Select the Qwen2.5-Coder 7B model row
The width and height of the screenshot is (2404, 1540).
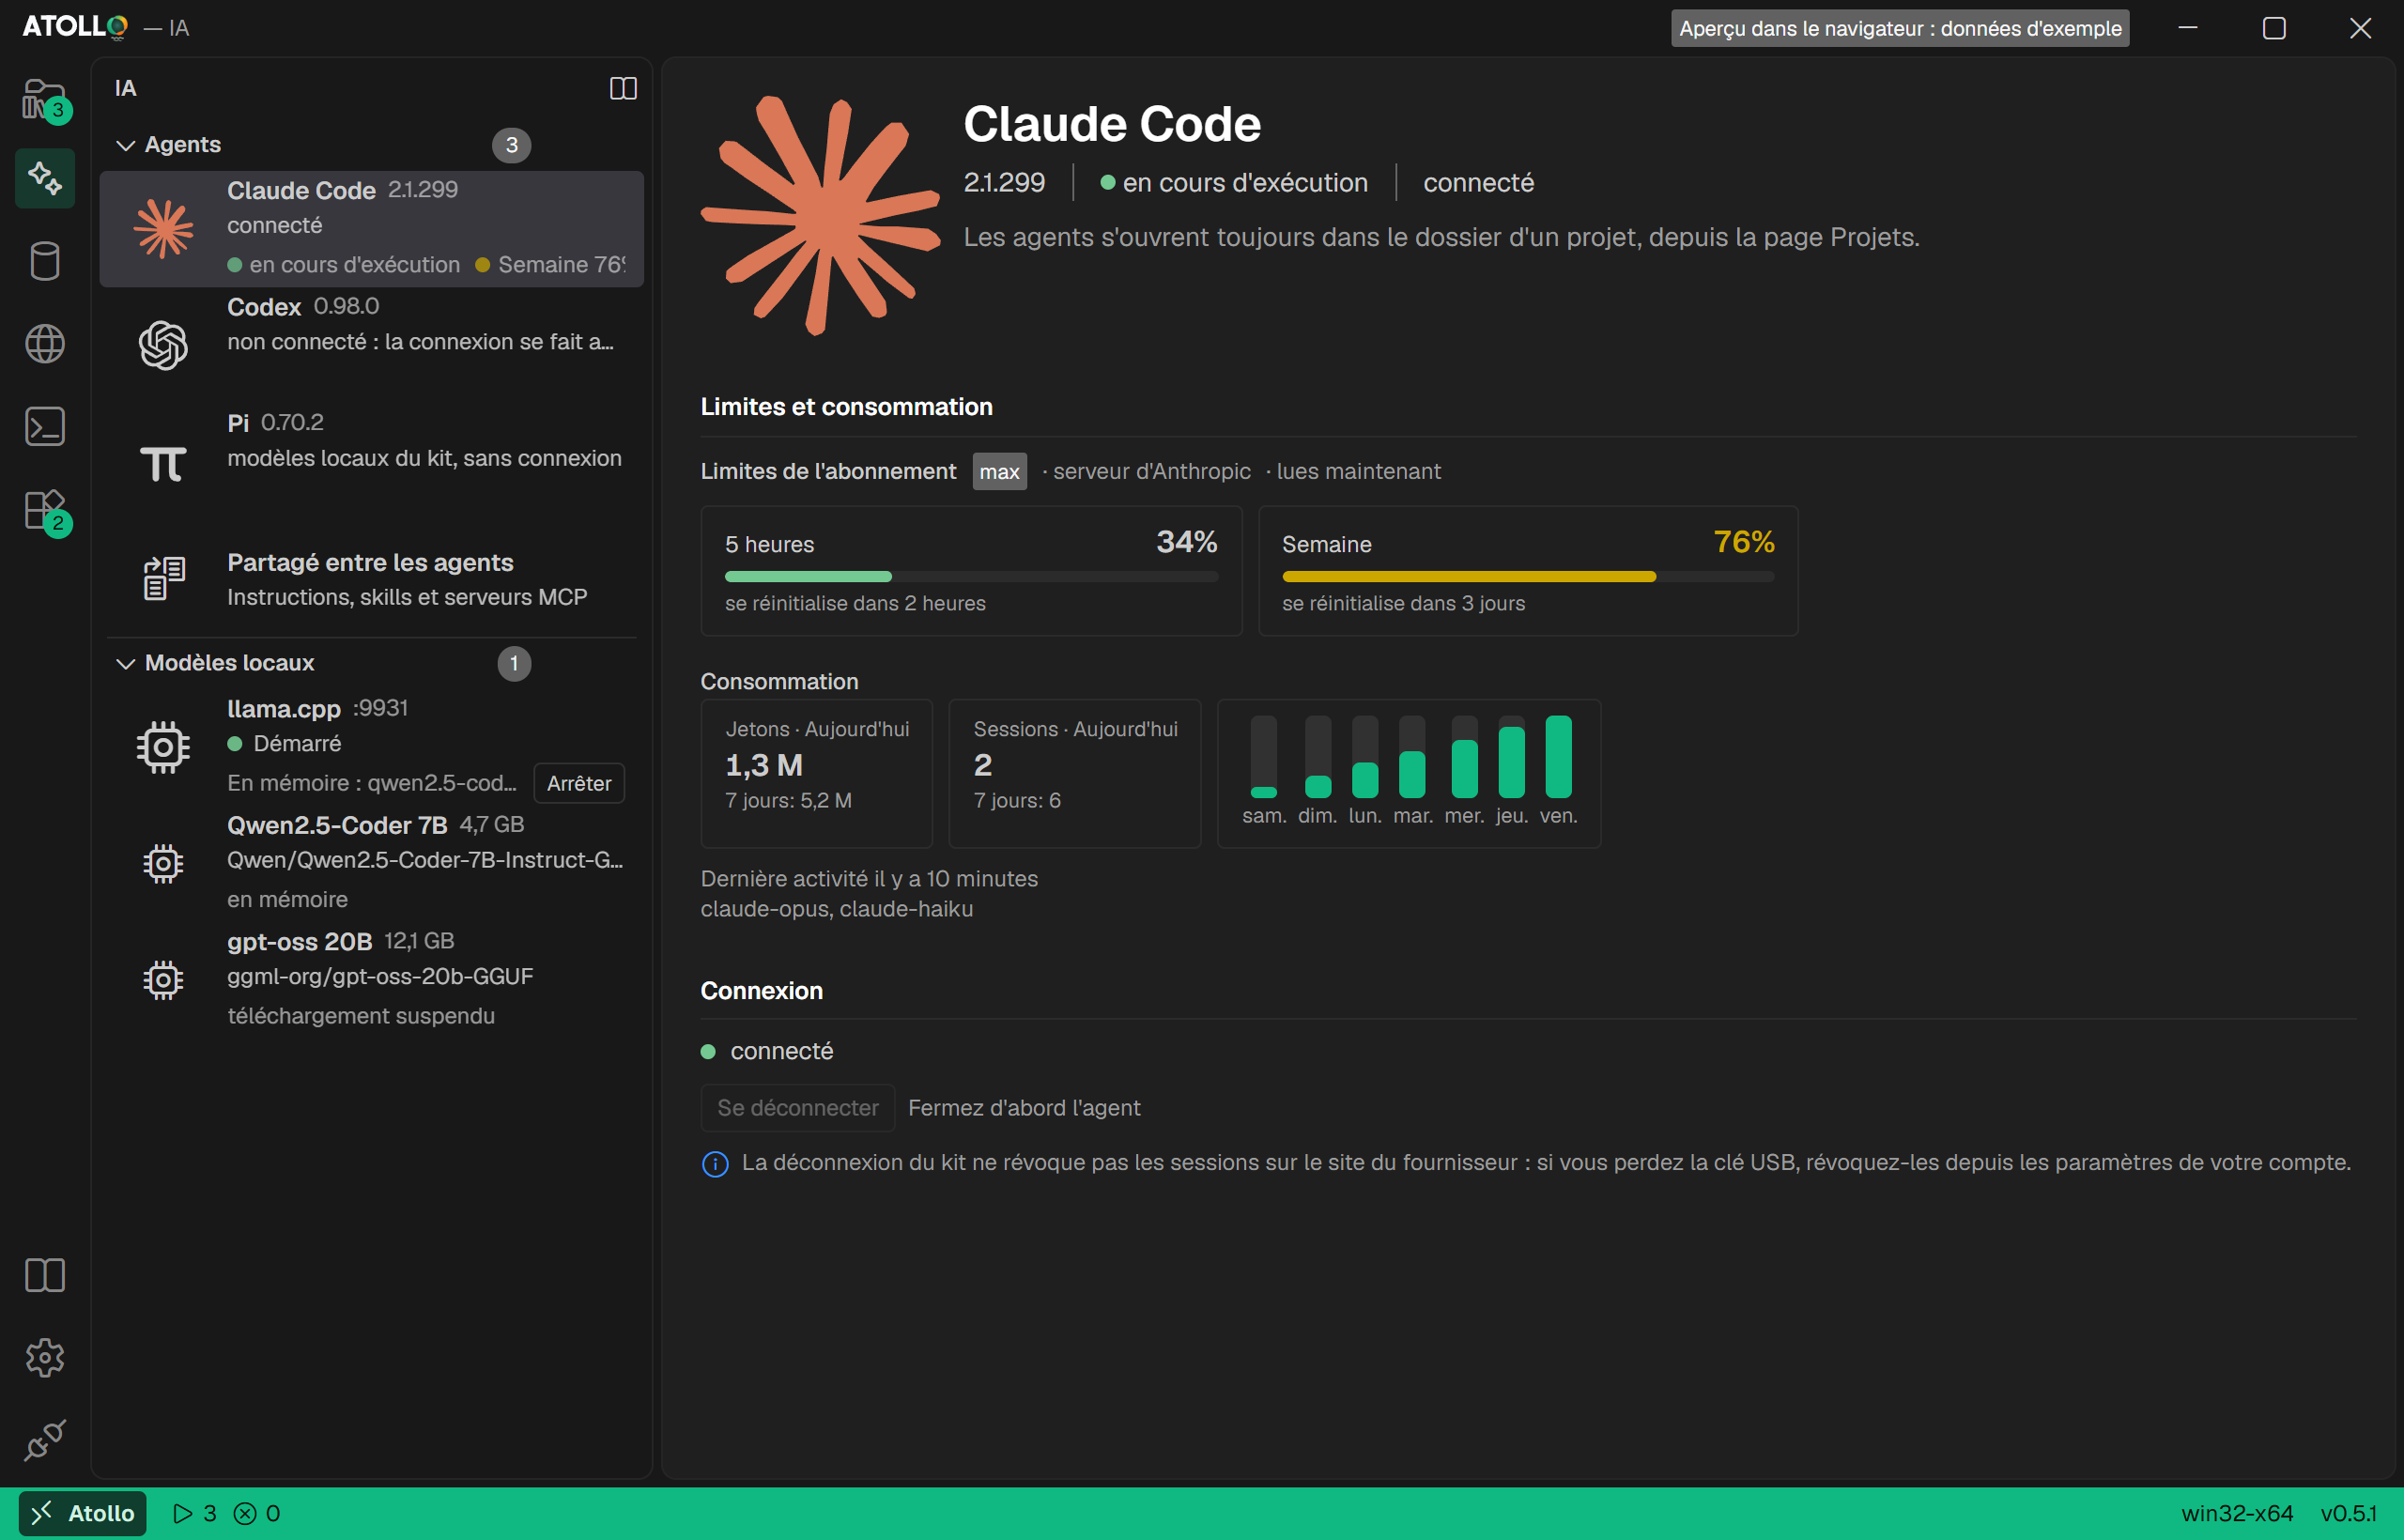click(372, 862)
